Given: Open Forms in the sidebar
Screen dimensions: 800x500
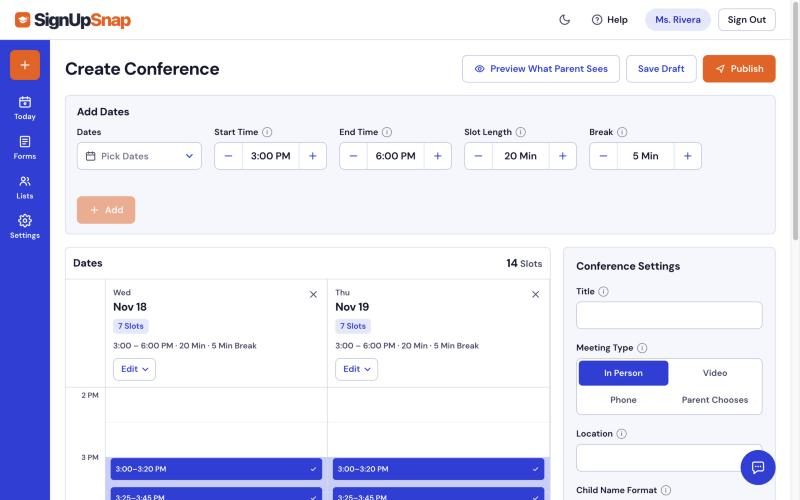Looking at the screenshot, I should click(24, 147).
